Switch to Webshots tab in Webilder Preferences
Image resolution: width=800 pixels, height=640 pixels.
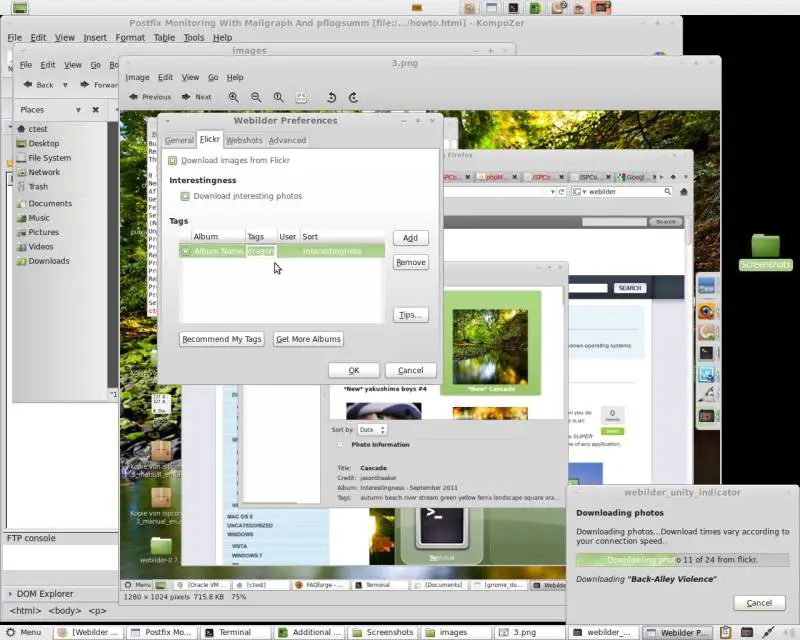point(244,140)
